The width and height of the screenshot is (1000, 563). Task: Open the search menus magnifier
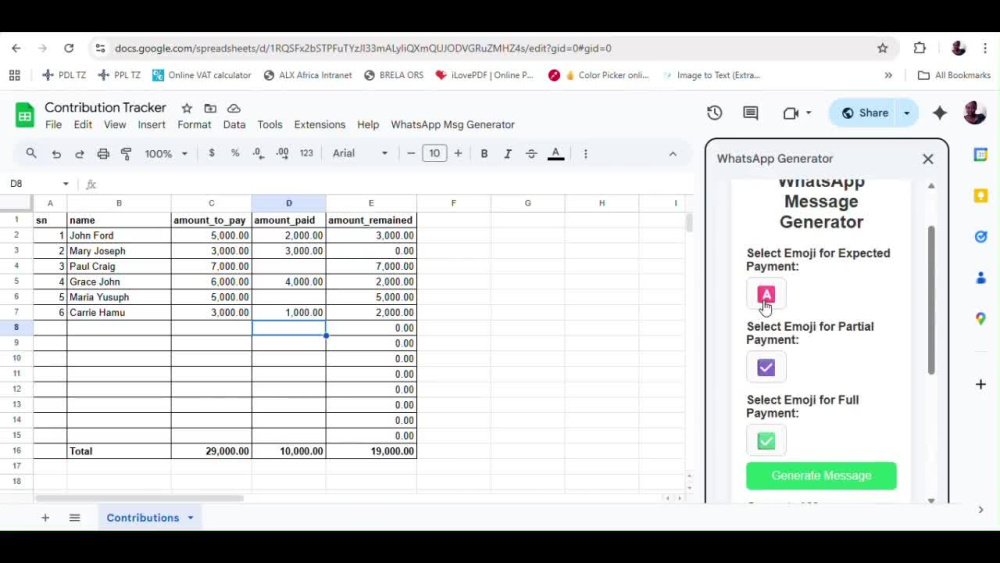point(31,154)
